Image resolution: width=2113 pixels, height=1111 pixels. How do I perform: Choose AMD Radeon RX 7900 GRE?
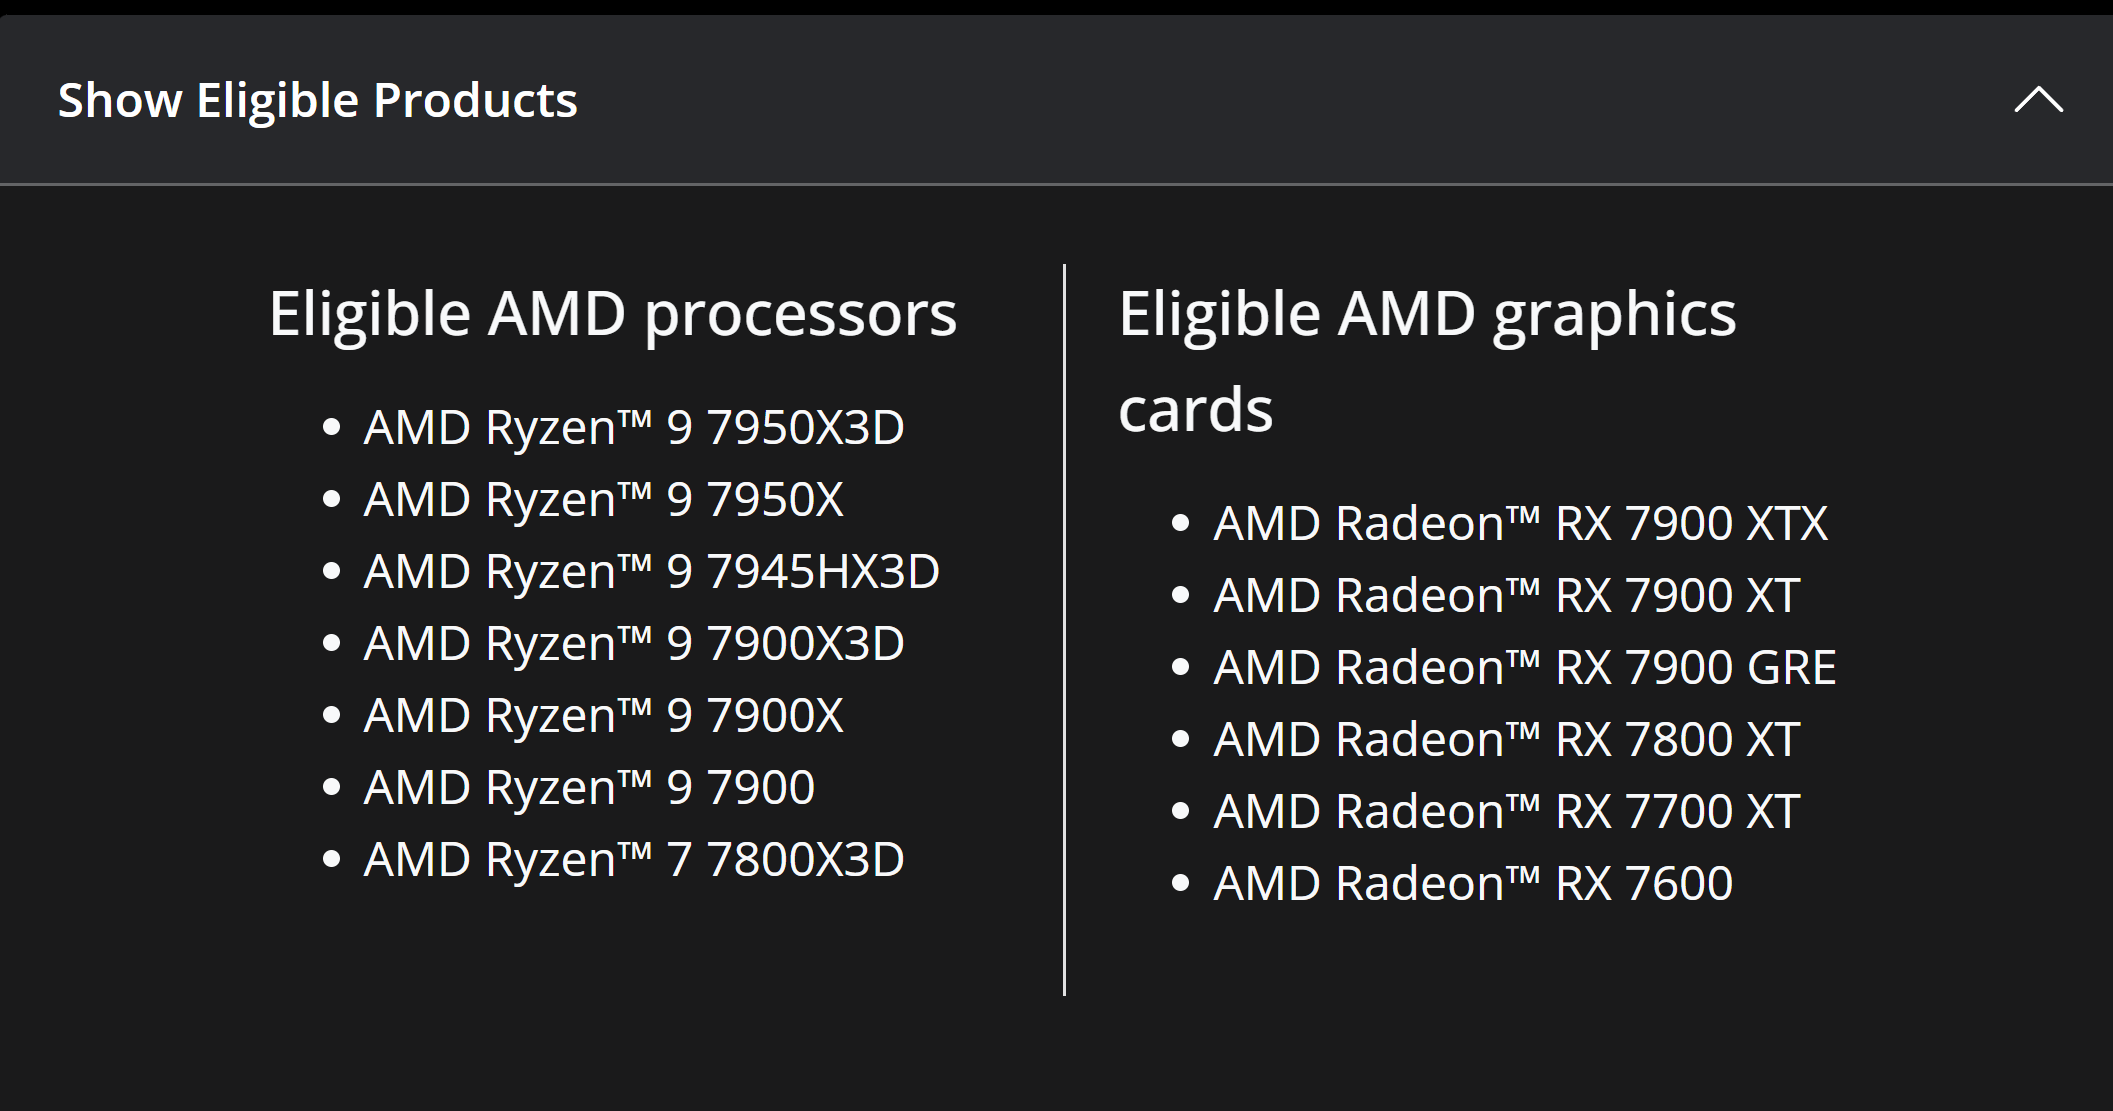(1524, 668)
